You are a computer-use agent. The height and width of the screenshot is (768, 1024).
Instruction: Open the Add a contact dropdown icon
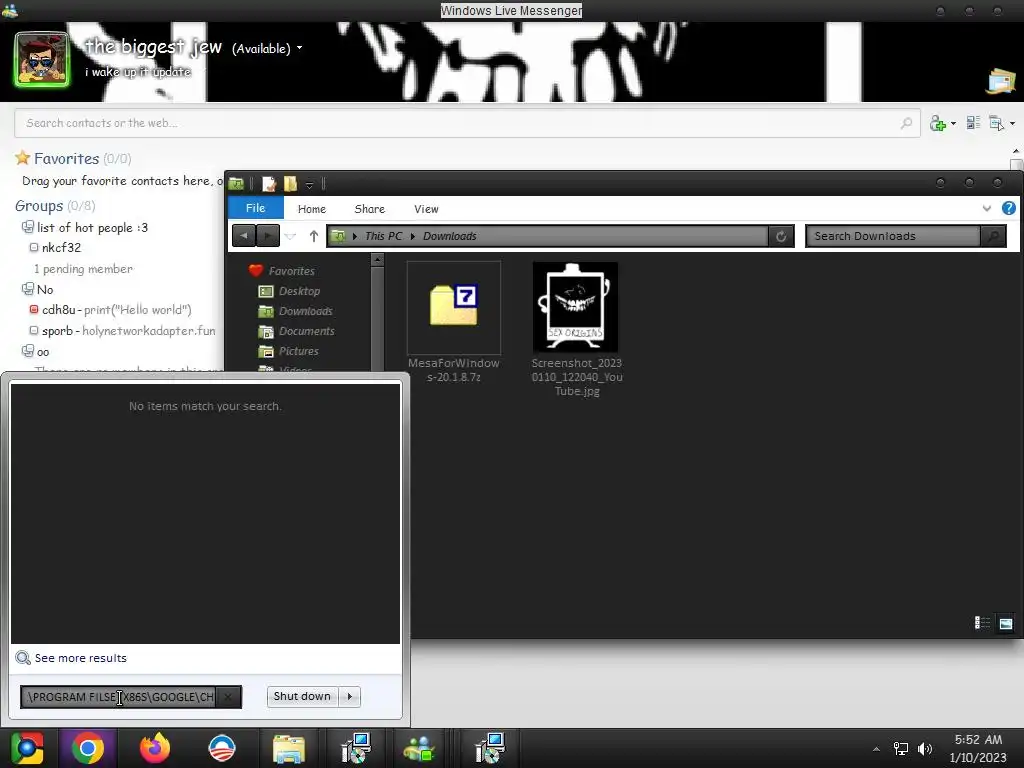[x=942, y=123]
